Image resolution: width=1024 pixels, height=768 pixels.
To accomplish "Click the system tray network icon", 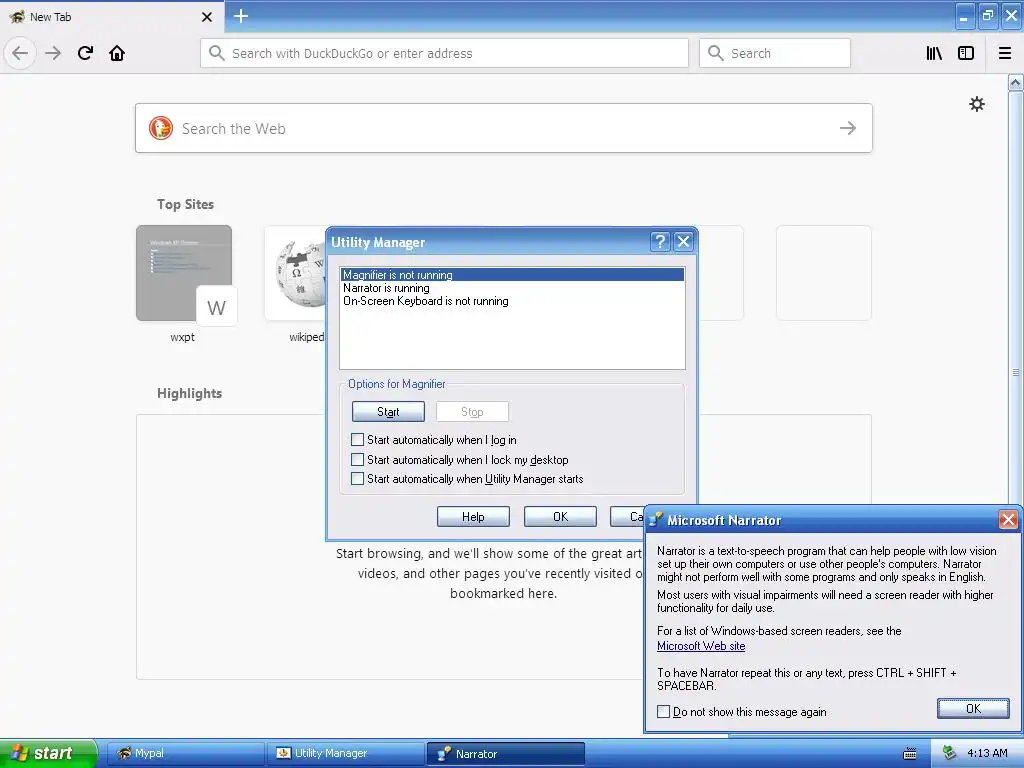I will point(949,753).
